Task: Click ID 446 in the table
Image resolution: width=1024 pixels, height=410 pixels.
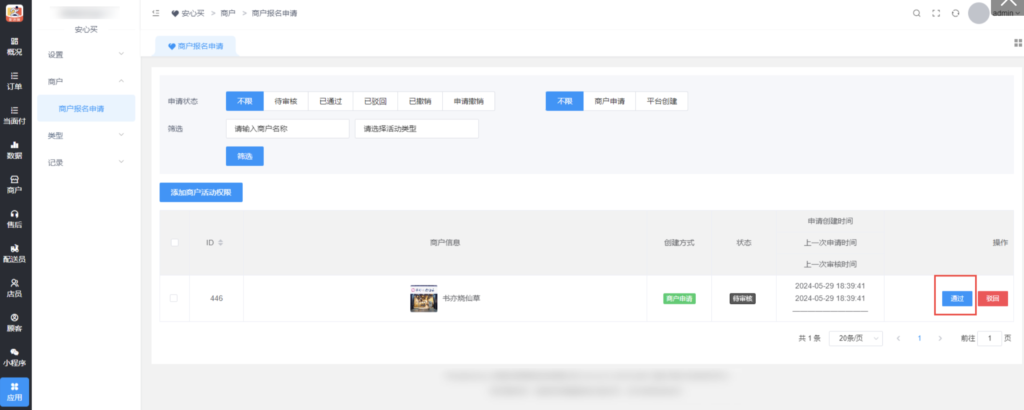Action: [216, 298]
